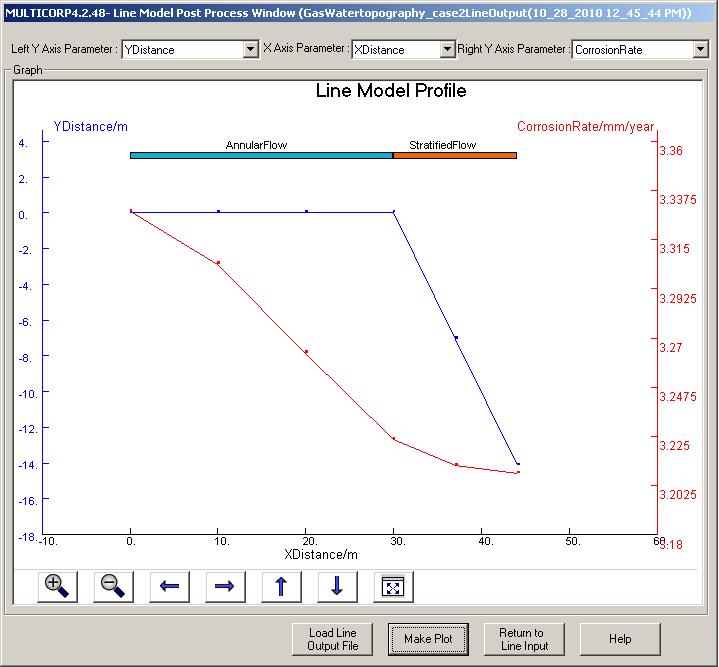Open the Right Y Axis Parameter dropdown
The width and height of the screenshot is (719, 667).
[x=699, y=50]
